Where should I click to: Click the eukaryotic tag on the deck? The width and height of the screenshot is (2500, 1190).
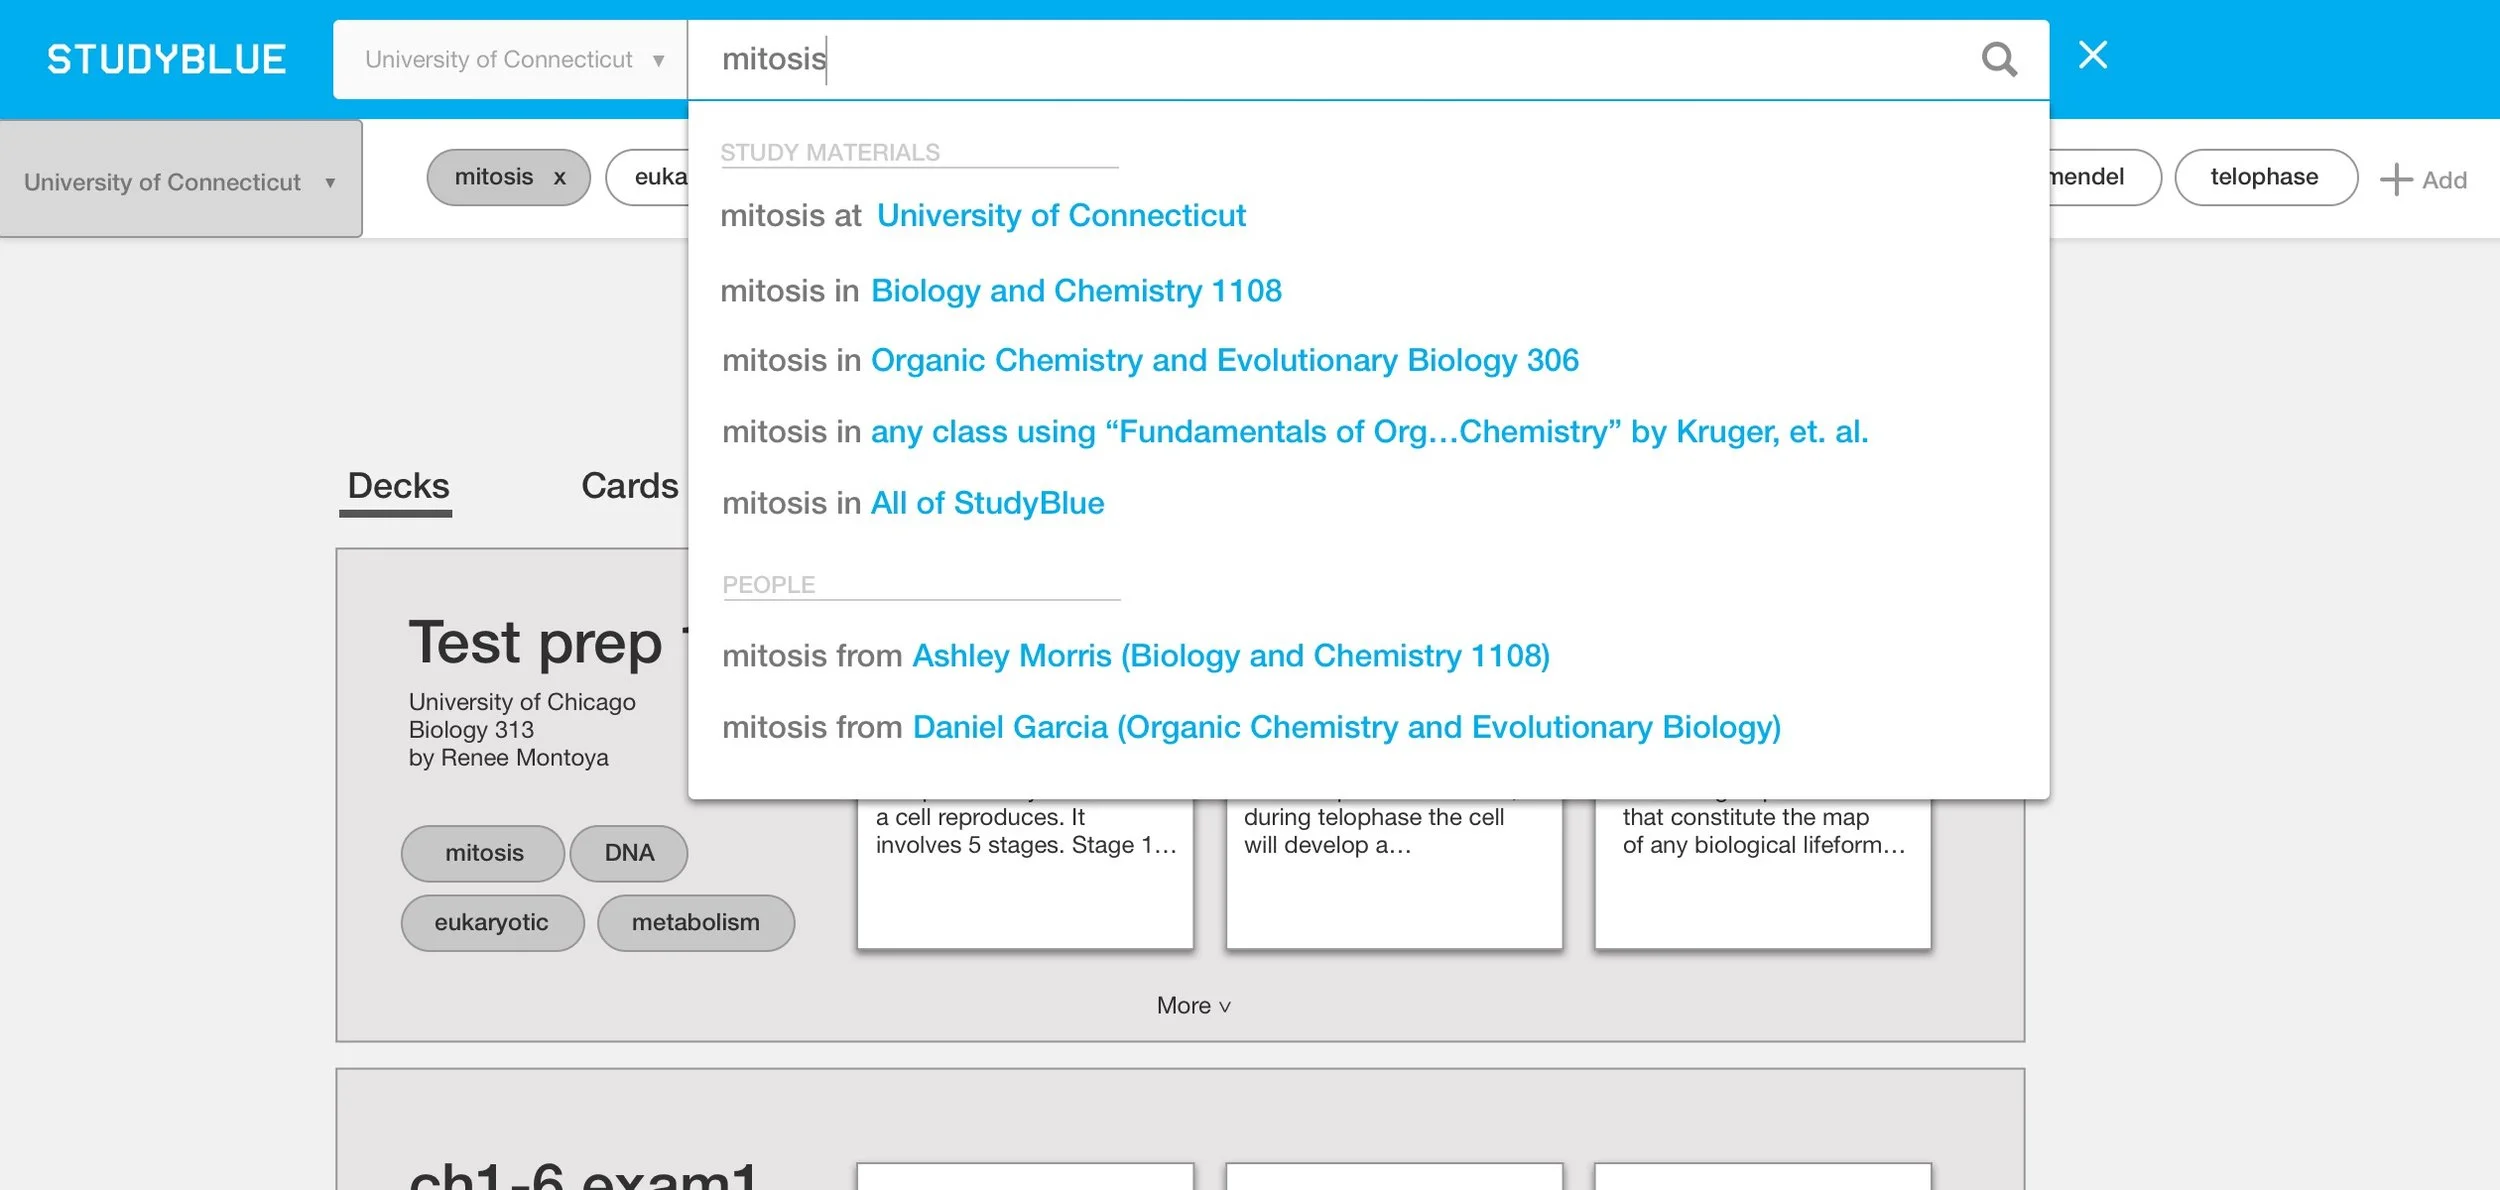(x=492, y=923)
